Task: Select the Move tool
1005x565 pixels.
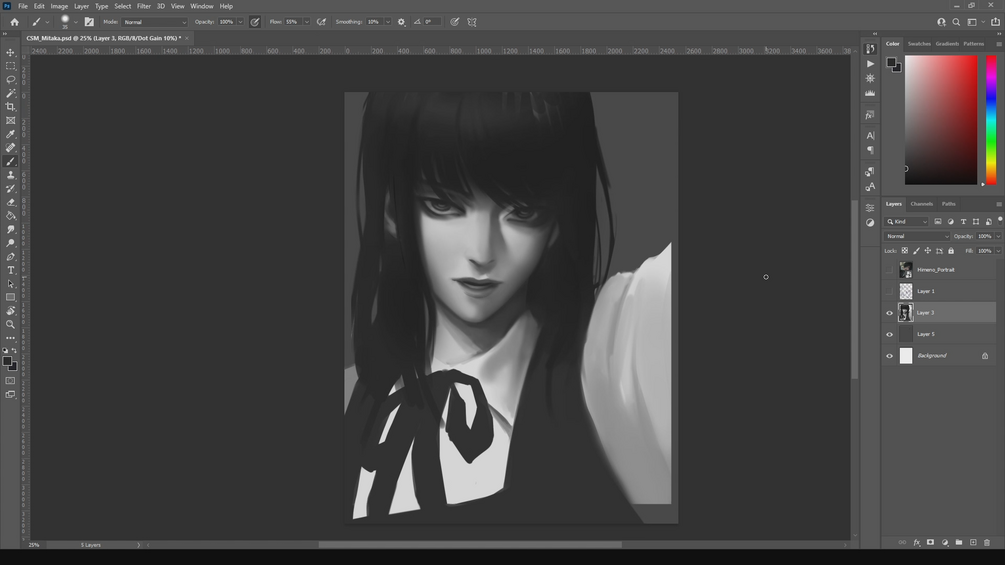Action: point(10,53)
